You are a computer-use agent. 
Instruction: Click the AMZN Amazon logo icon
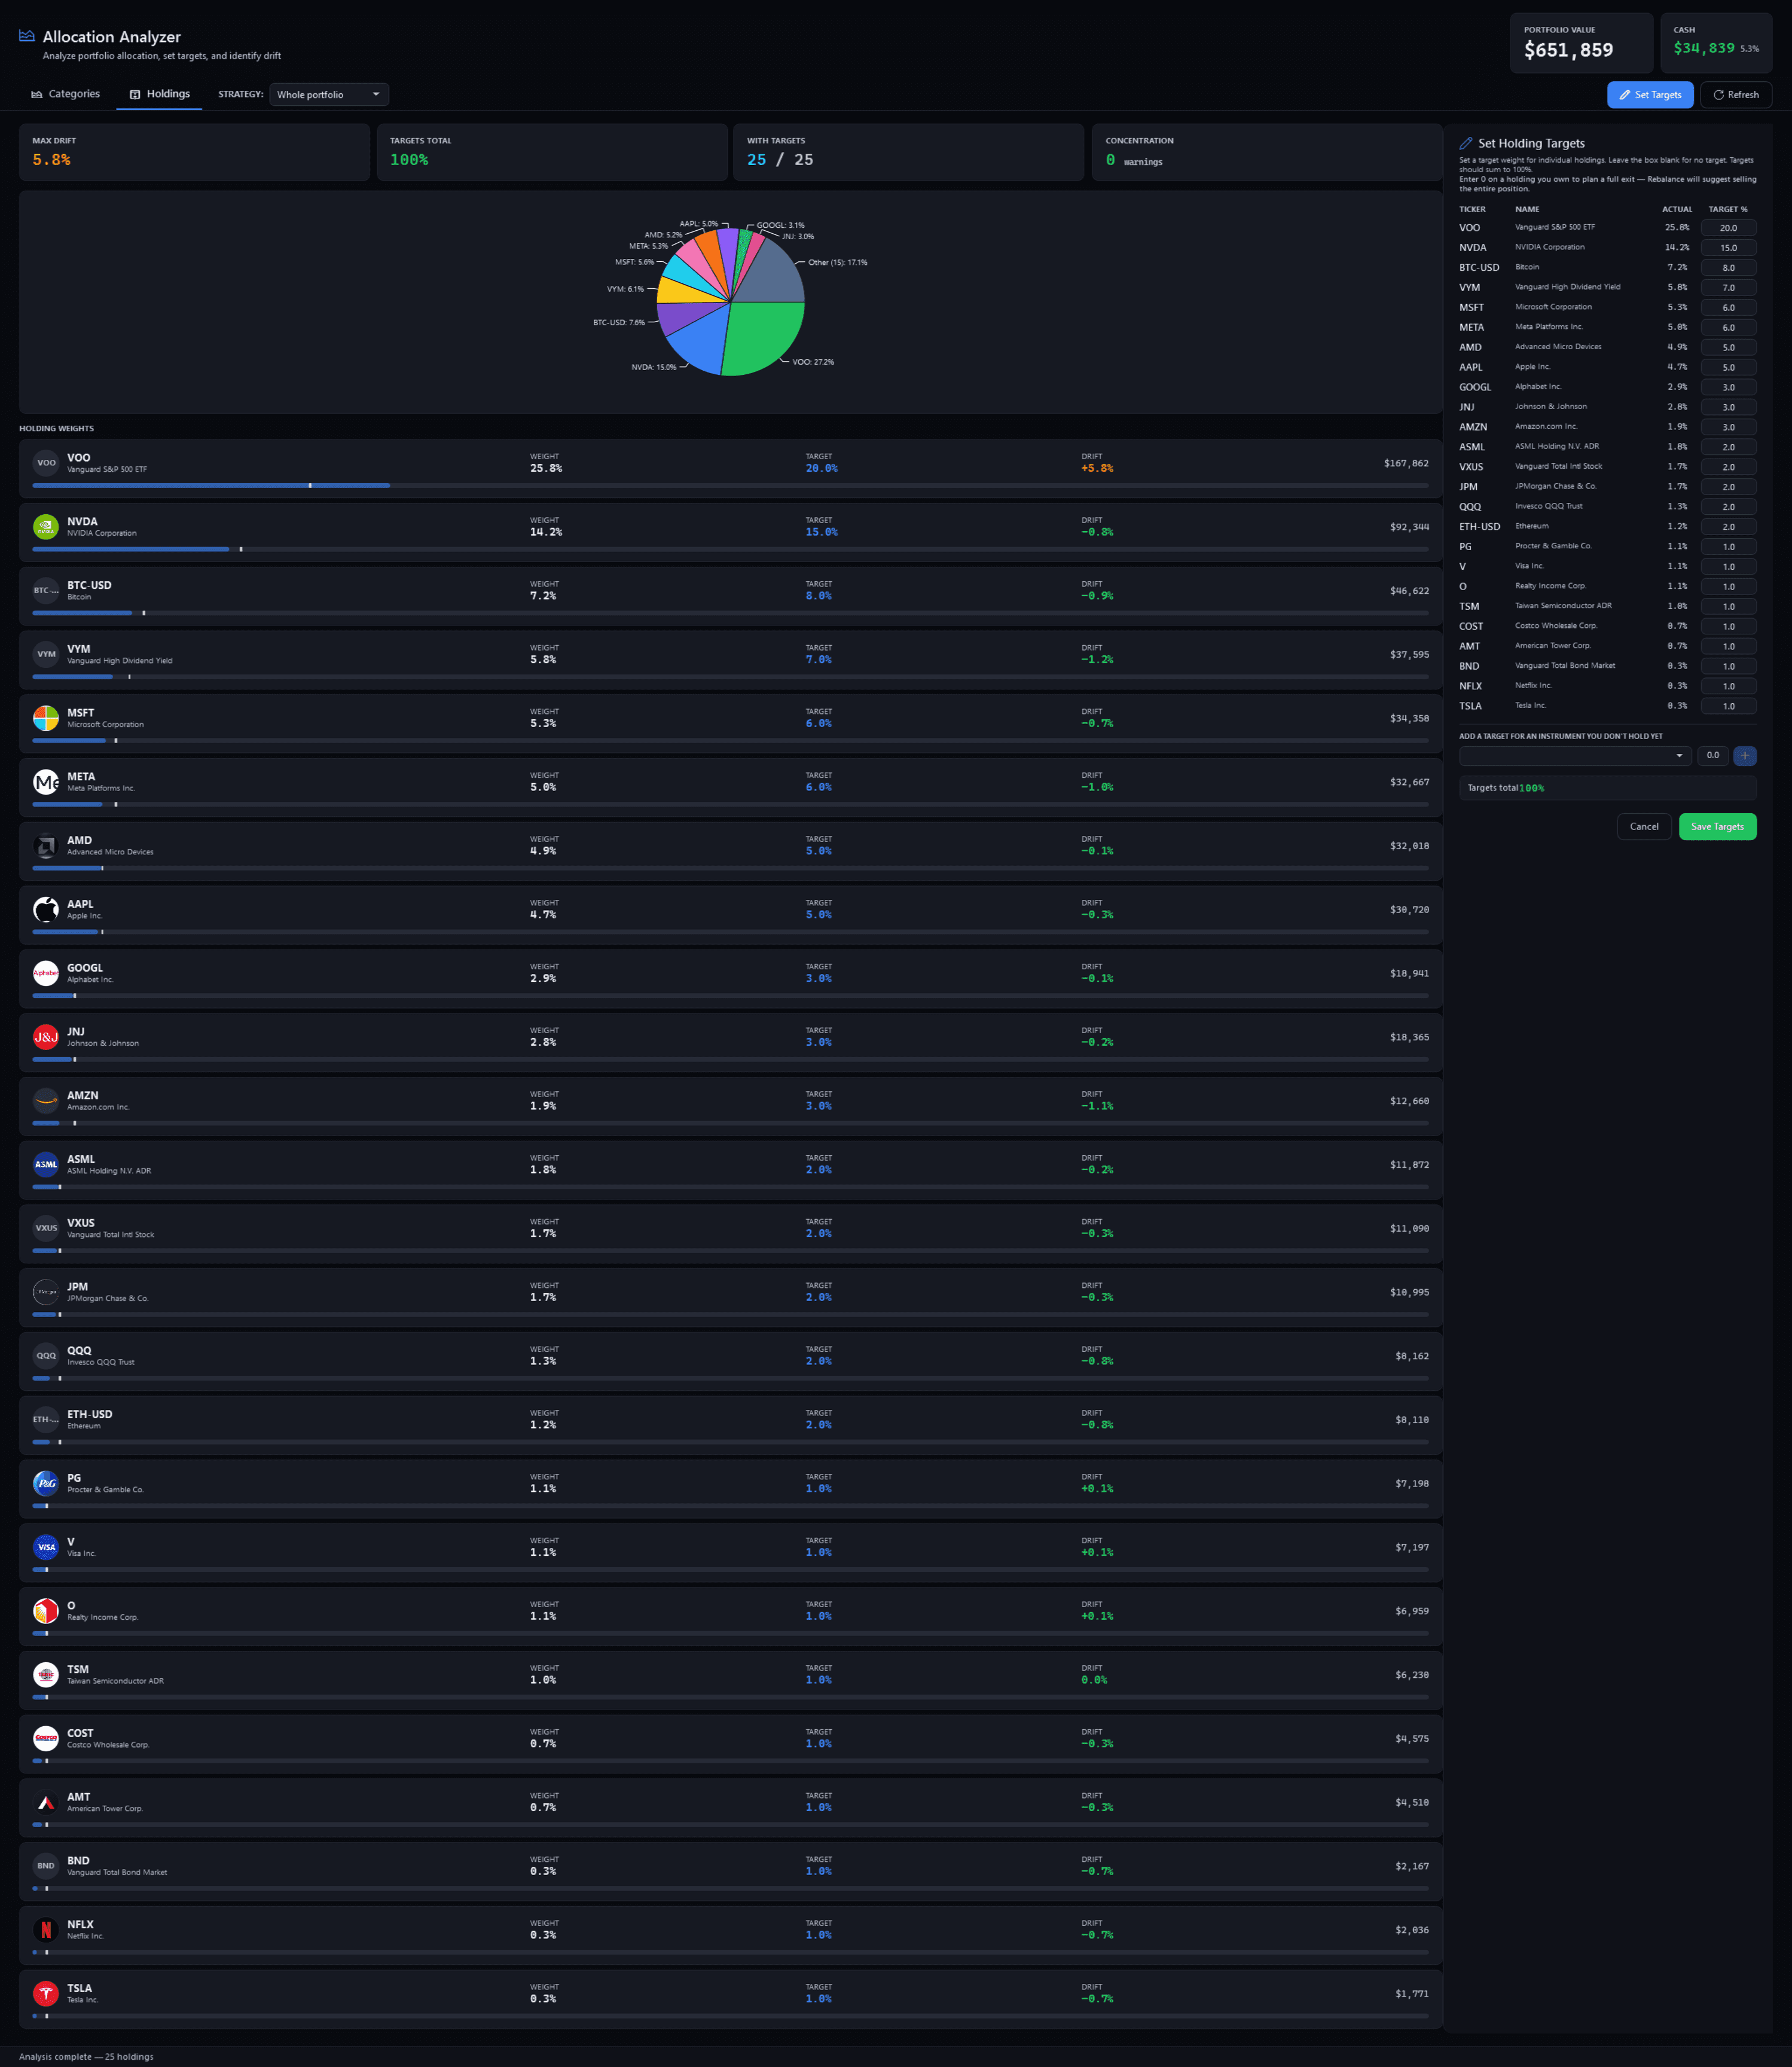[46, 1101]
